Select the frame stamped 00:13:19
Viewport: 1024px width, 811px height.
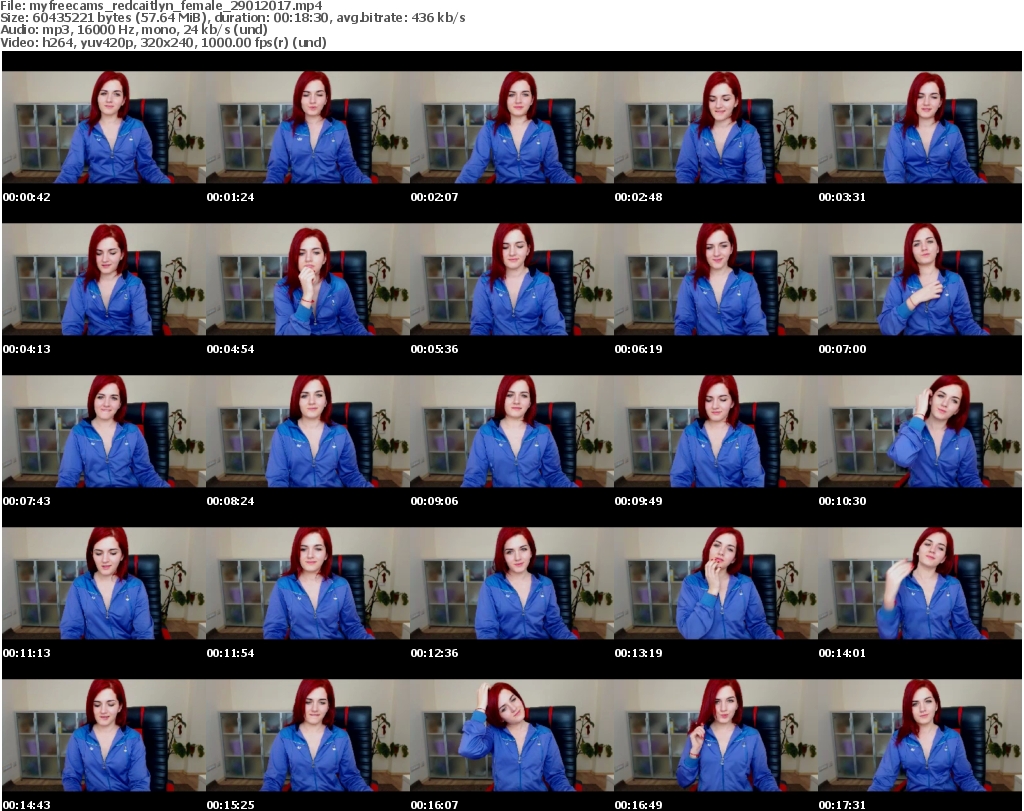pos(715,583)
